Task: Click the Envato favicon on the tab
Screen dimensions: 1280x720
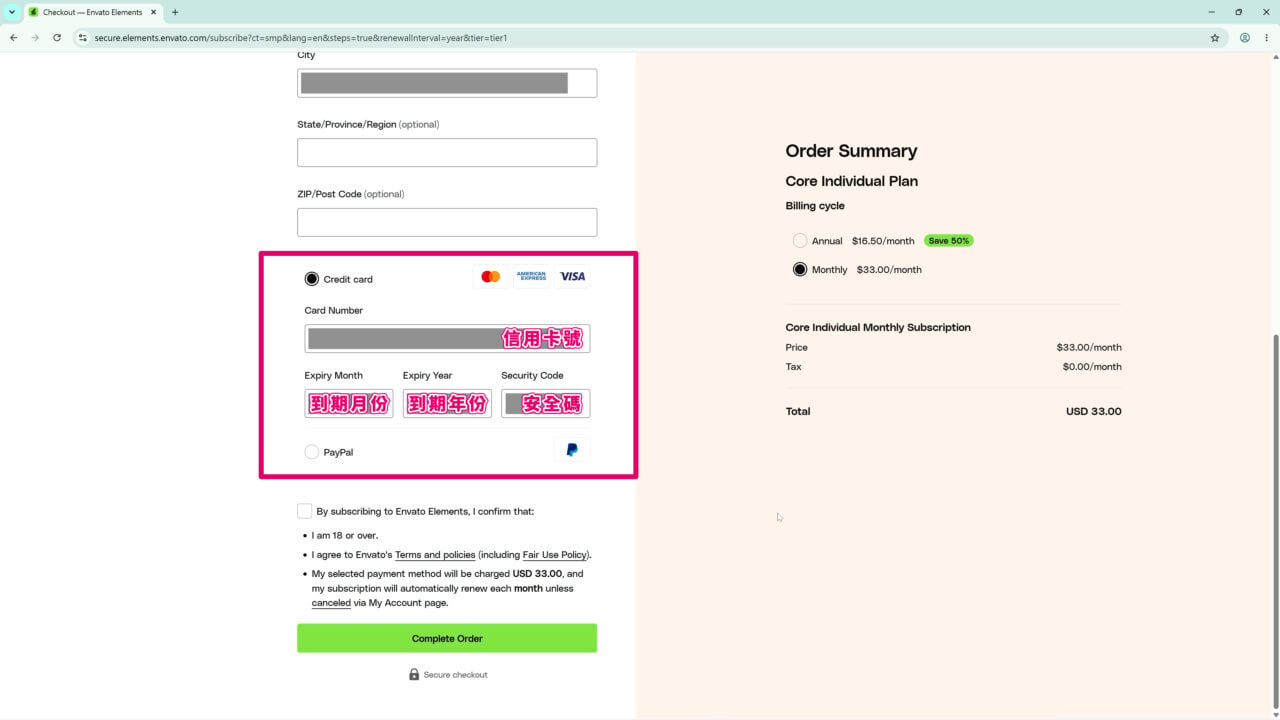Action: pos(33,12)
